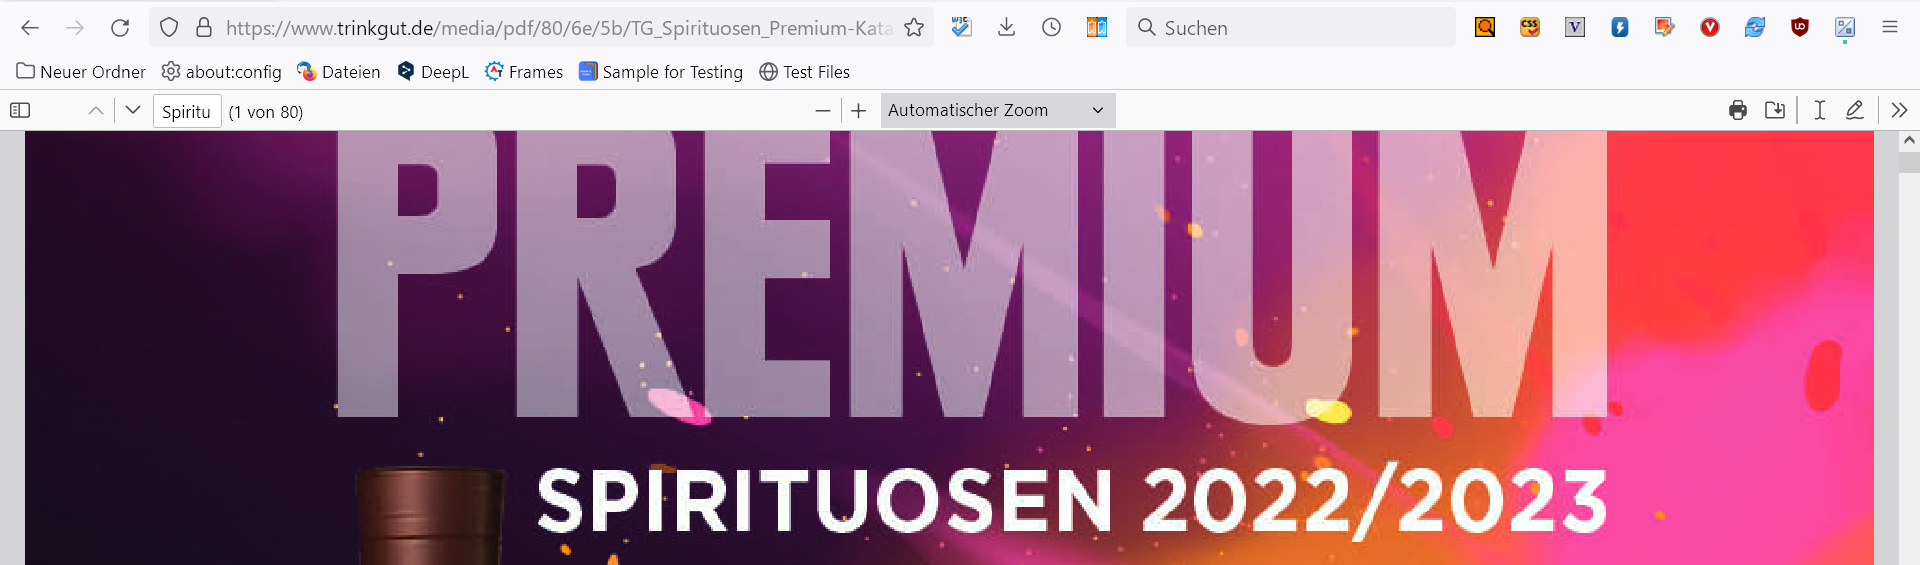Click into the Suchen search field

tap(1290, 28)
